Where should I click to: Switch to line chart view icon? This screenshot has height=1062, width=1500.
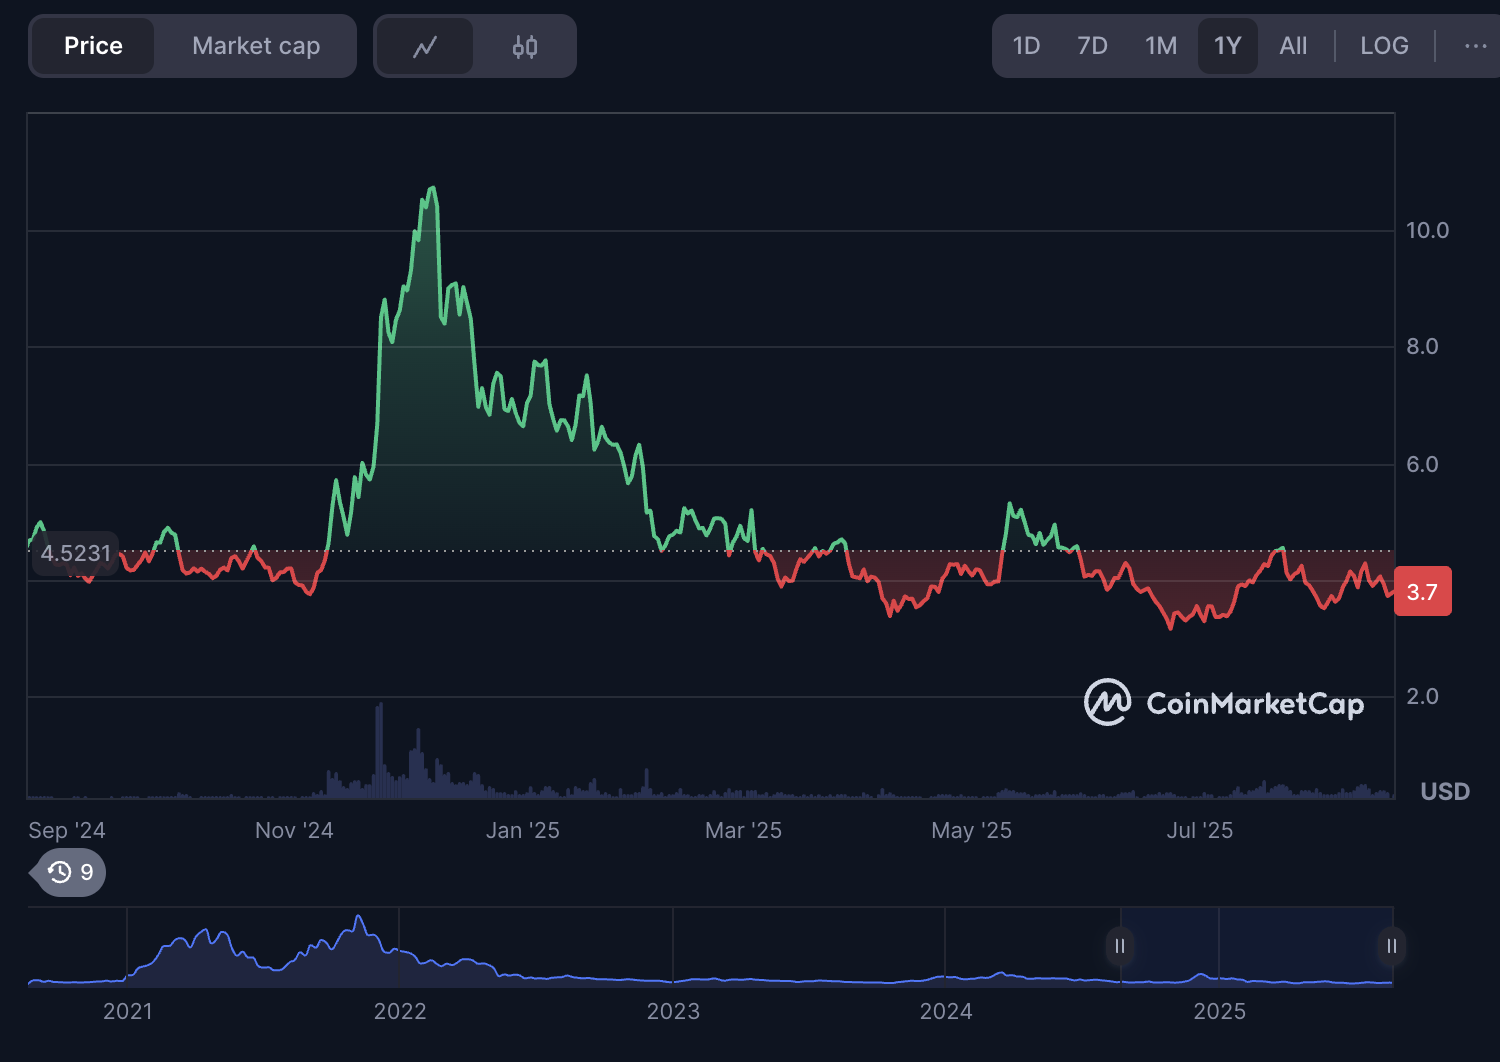(x=425, y=46)
